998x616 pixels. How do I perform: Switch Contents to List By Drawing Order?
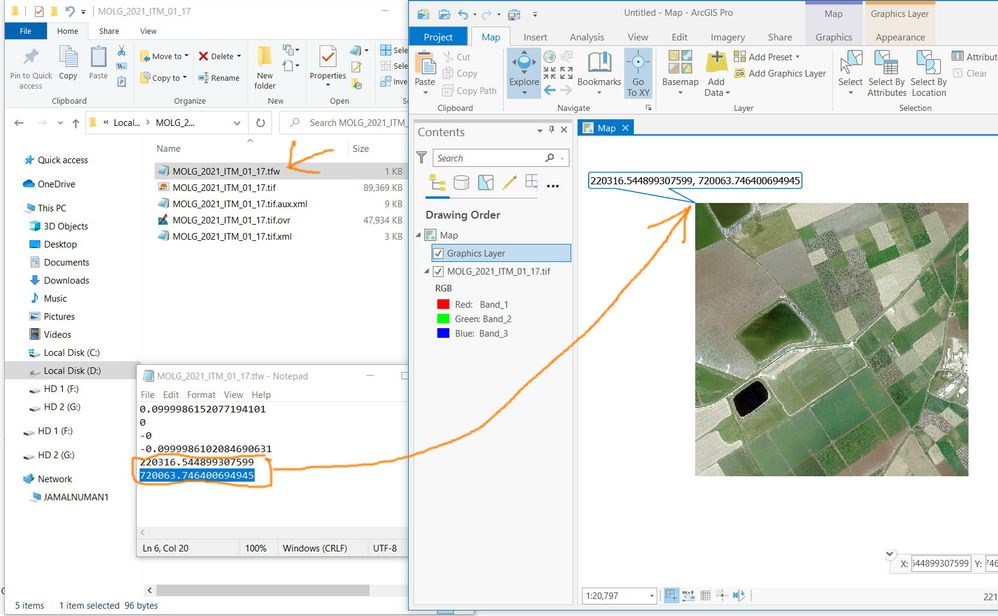pyautogui.click(x=437, y=183)
